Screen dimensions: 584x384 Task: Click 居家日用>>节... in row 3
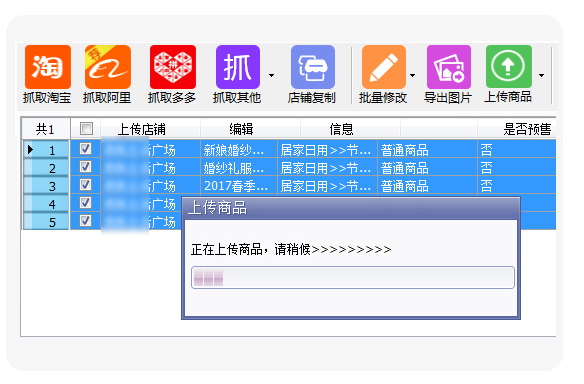coord(327,185)
